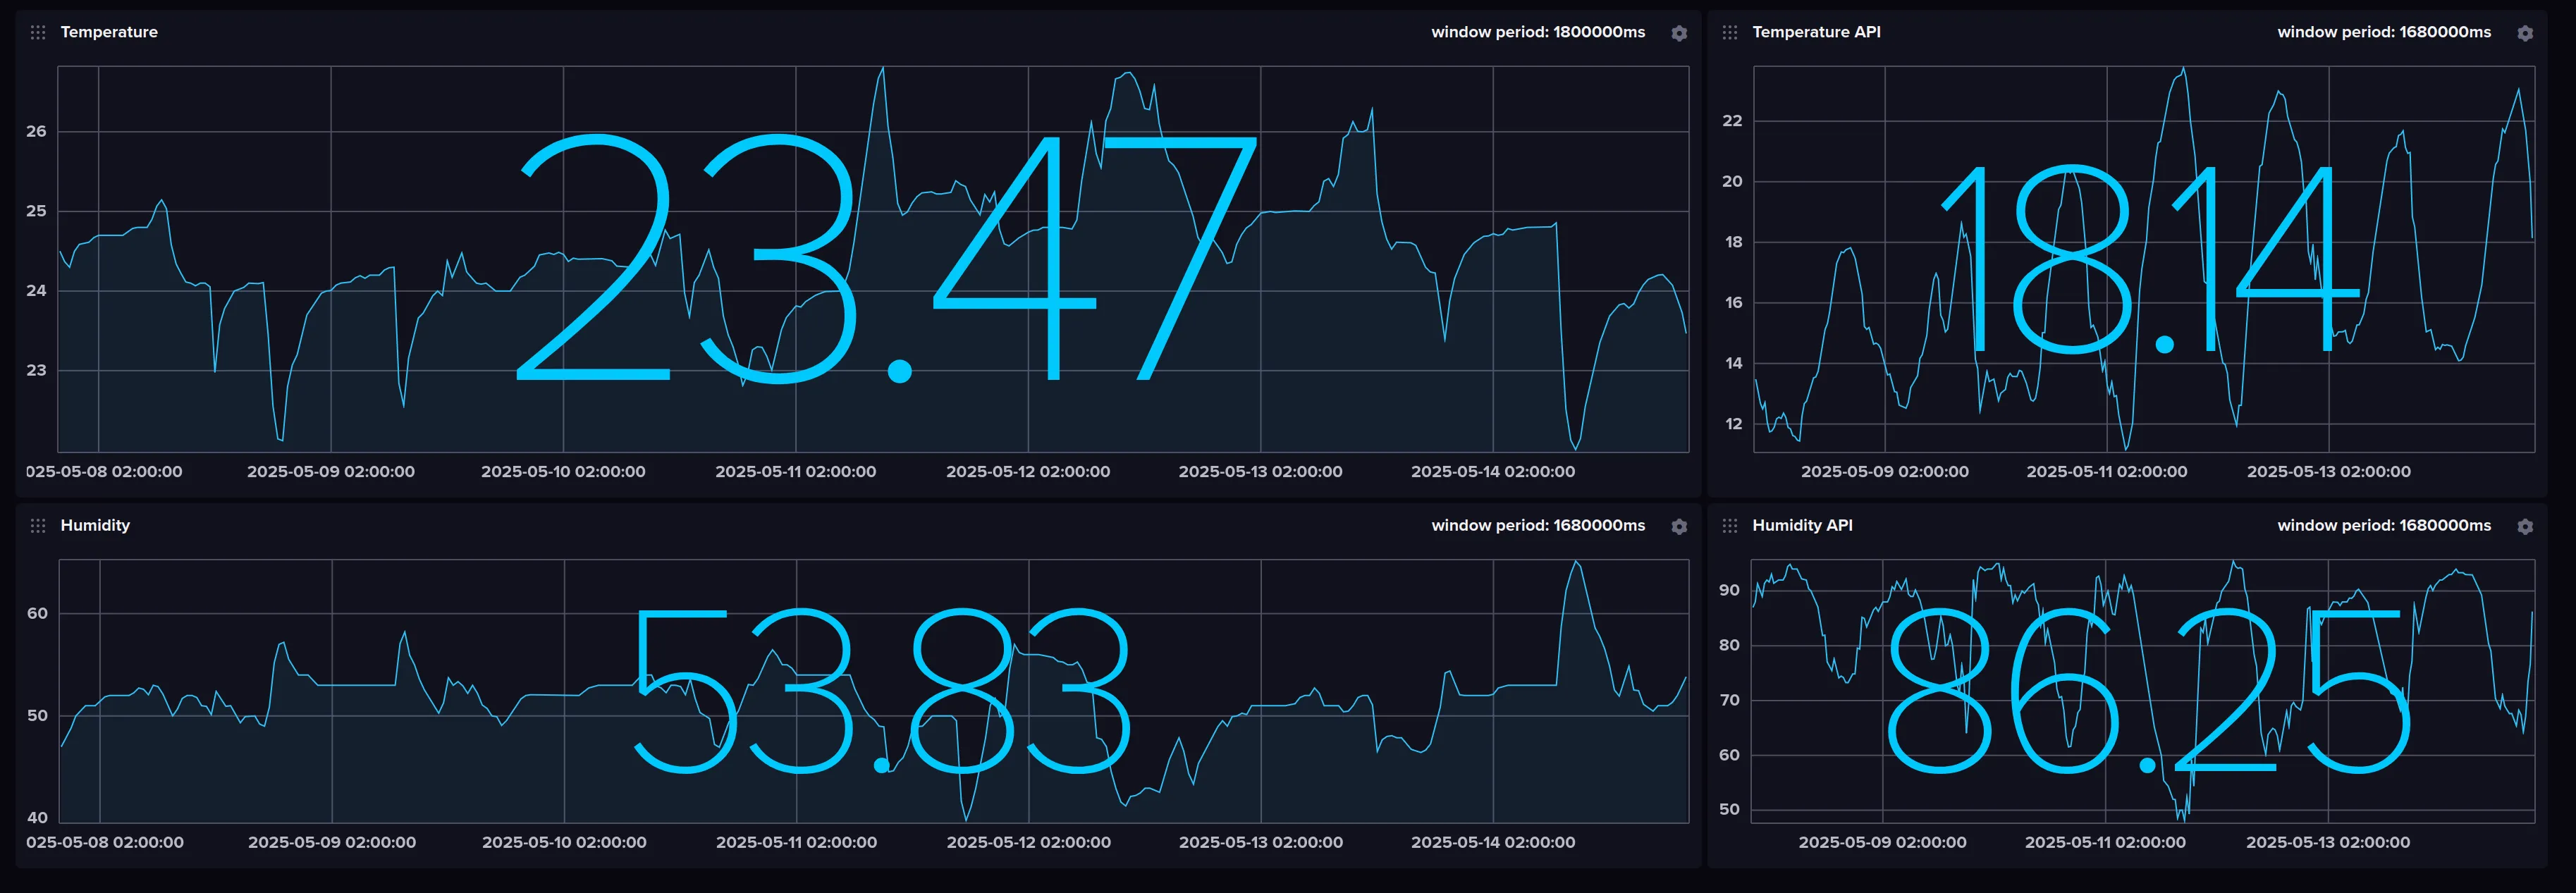Viewport: 2576px width, 893px height.
Task: Select the Temperature panel title
Action: click(x=109, y=31)
